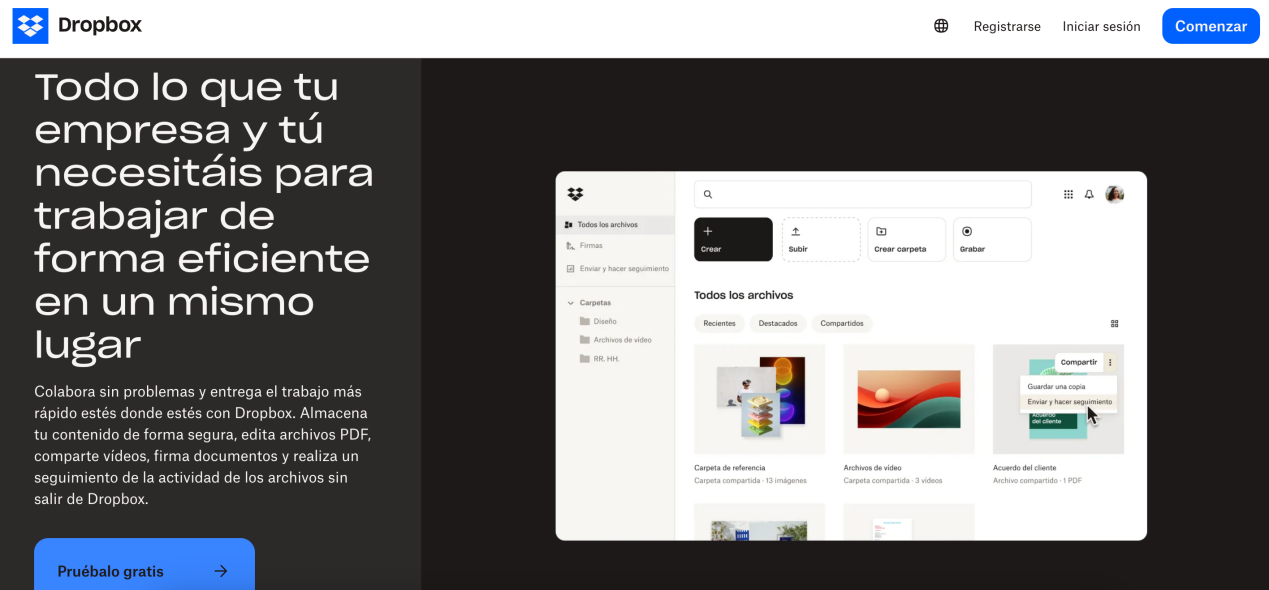Screen dimensions: 1269x590
Task: Click 'Carpeta compartida · 13 imágenes' text
Action: pyautogui.click(x=750, y=481)
